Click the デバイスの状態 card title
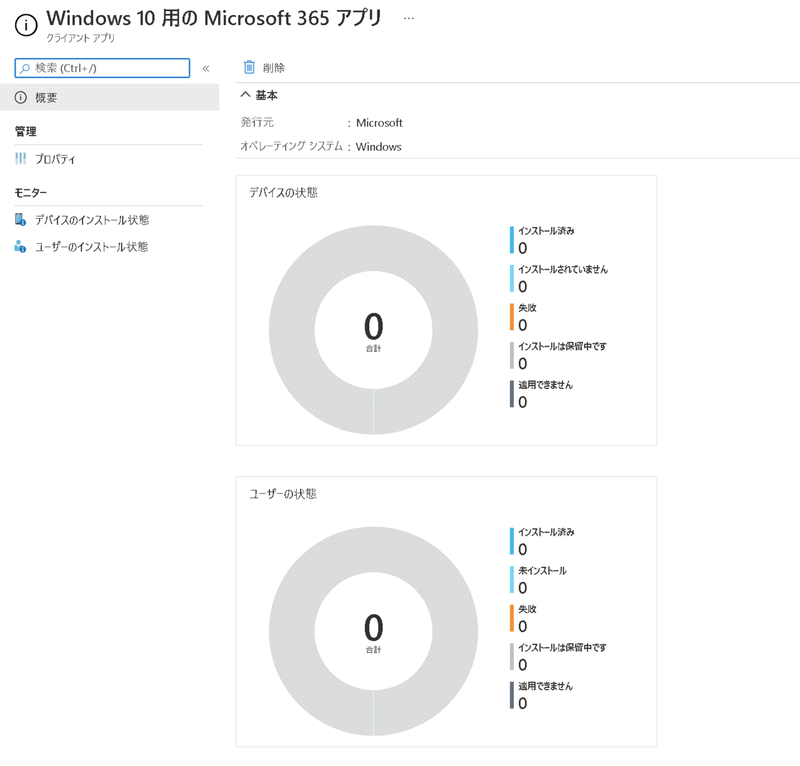This screenshot has width=800, height=766. 283,192
